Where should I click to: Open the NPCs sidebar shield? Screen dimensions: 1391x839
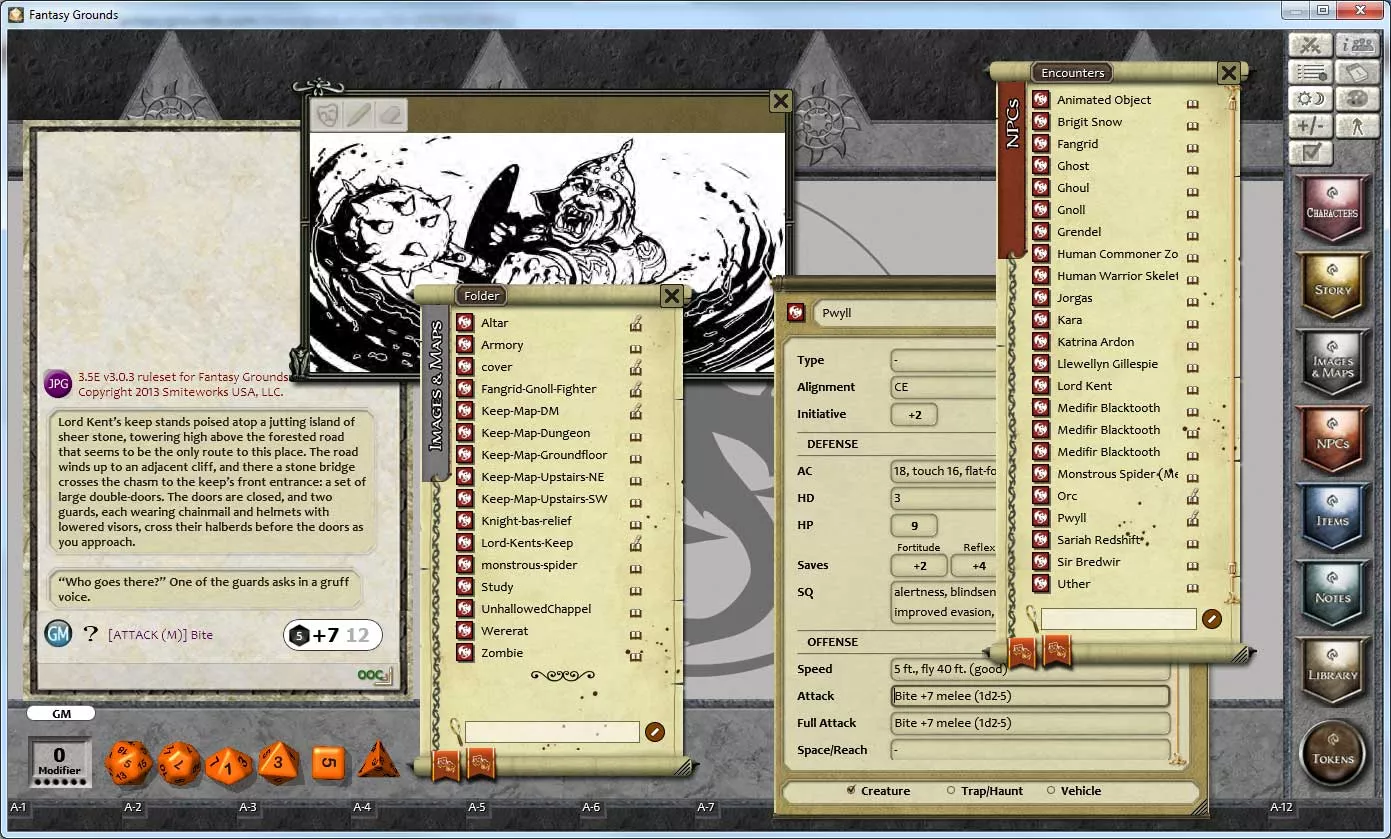click(x=1332, y=441)
